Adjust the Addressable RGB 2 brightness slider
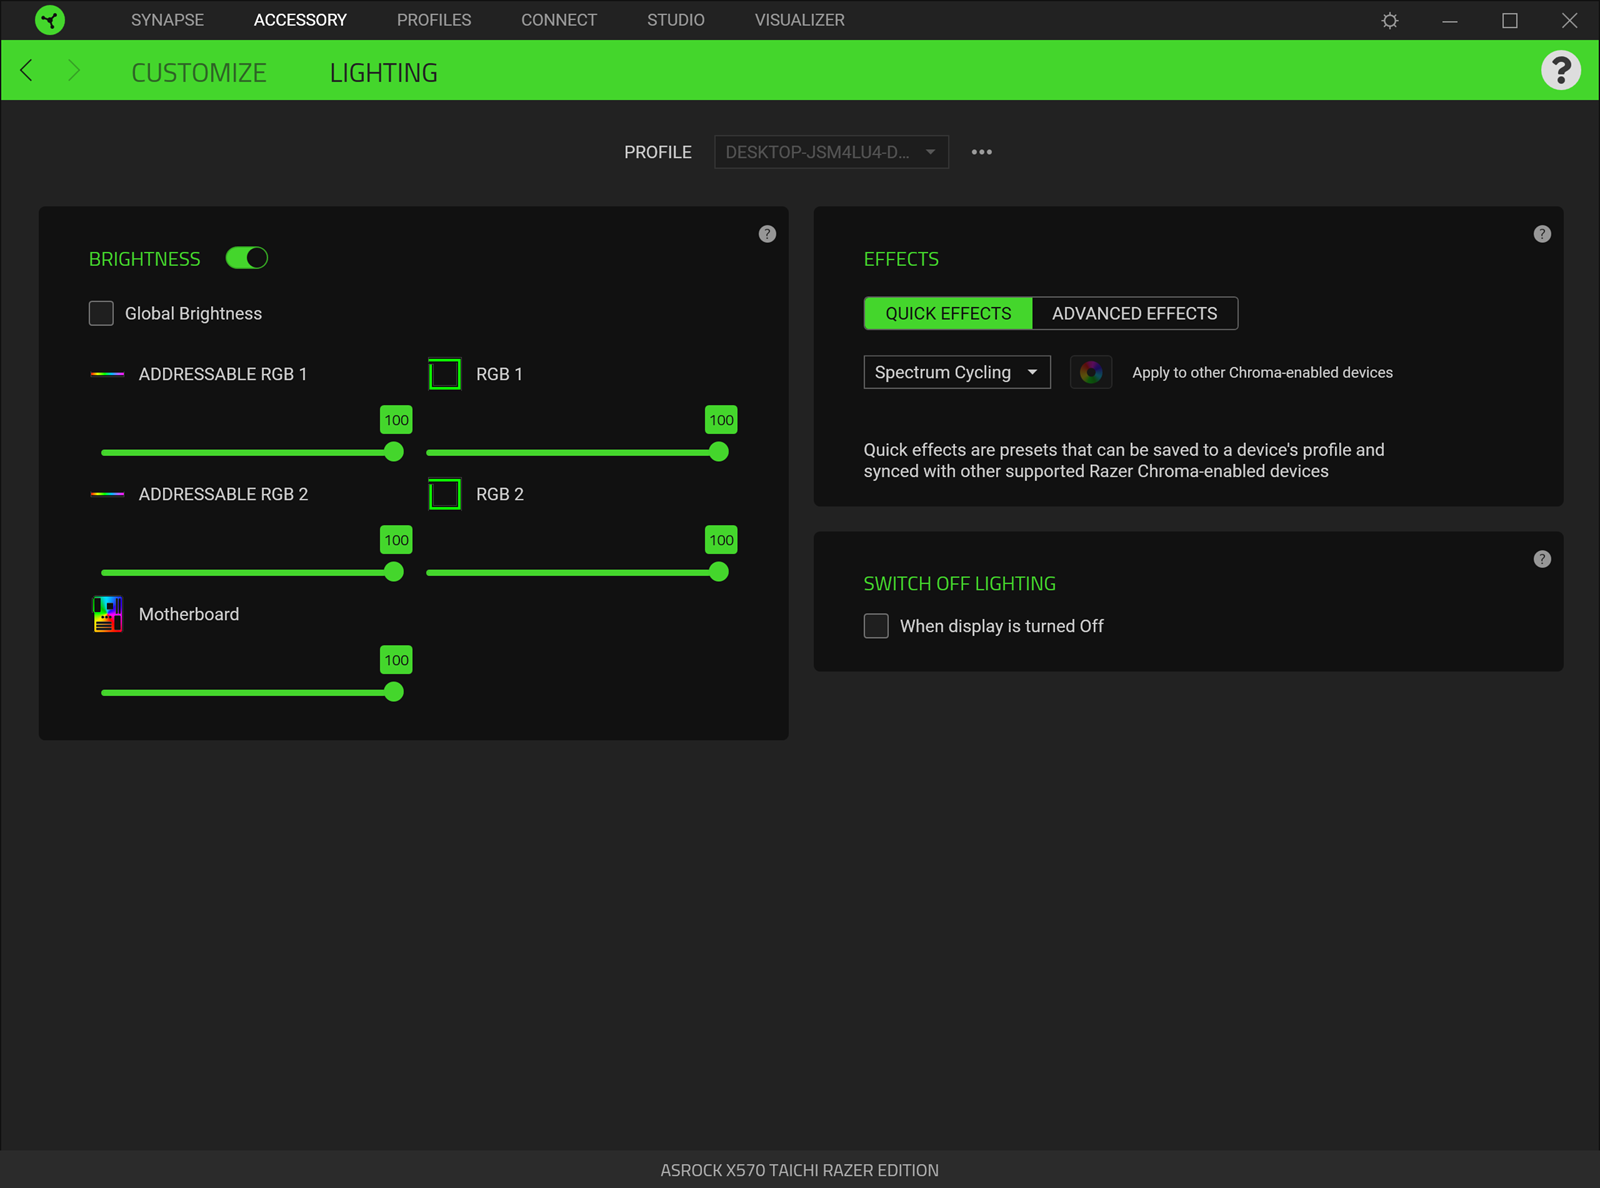The image size is (1600, 1188). click(x=252, y=572)
